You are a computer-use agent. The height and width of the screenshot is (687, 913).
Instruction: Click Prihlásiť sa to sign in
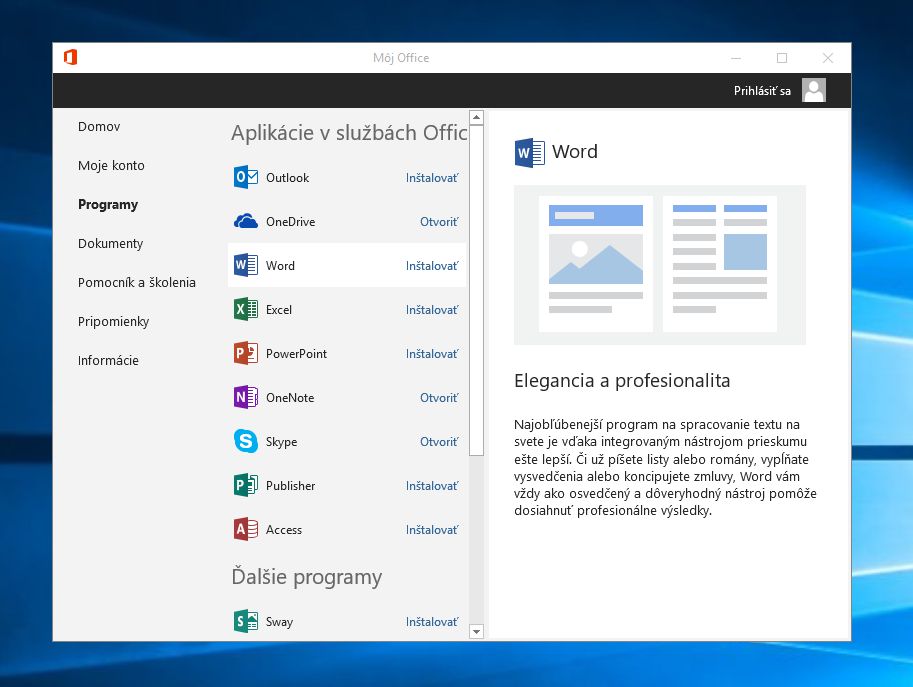pyautogui.click(x=762, y=91)
